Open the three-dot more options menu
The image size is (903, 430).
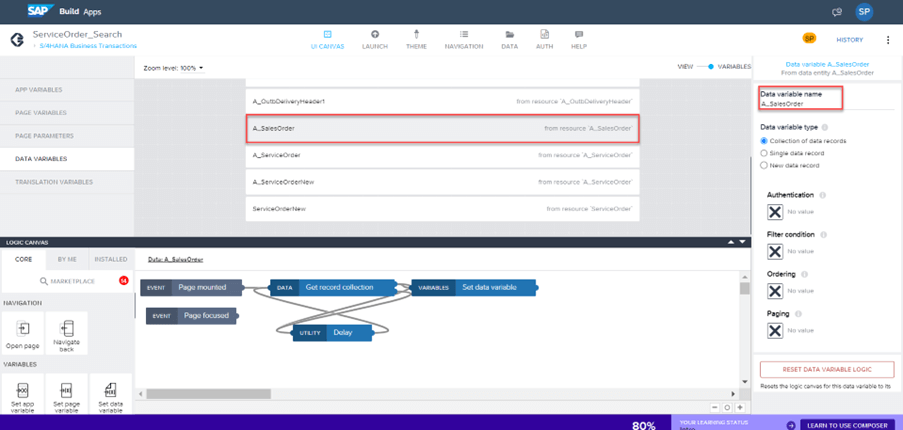(887, 40)
